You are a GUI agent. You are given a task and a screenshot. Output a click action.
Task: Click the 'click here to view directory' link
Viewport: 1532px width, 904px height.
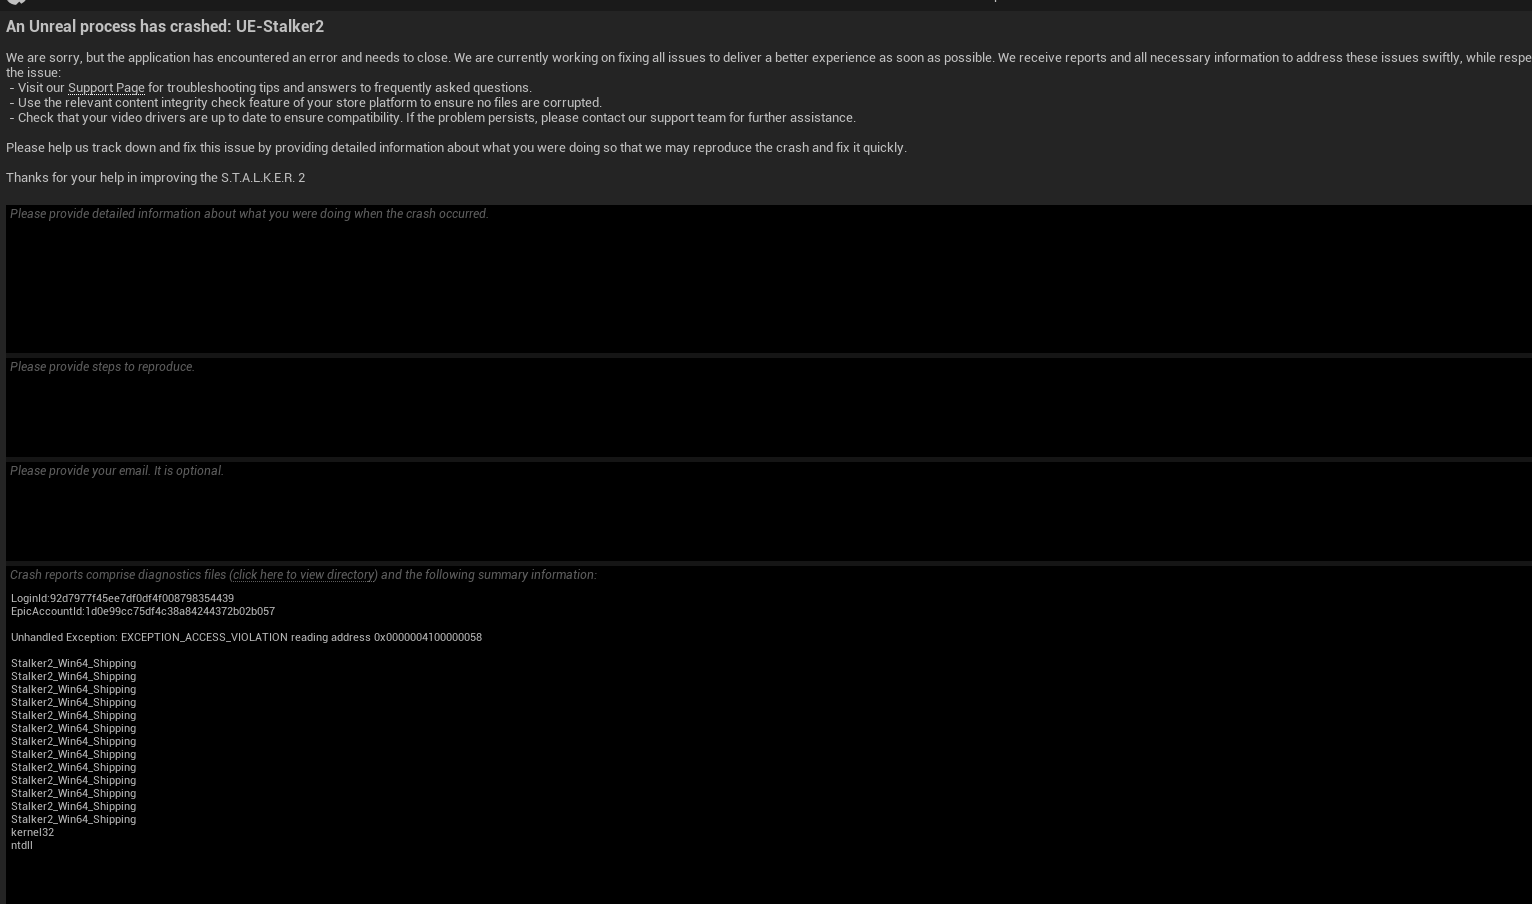[303, 575]
